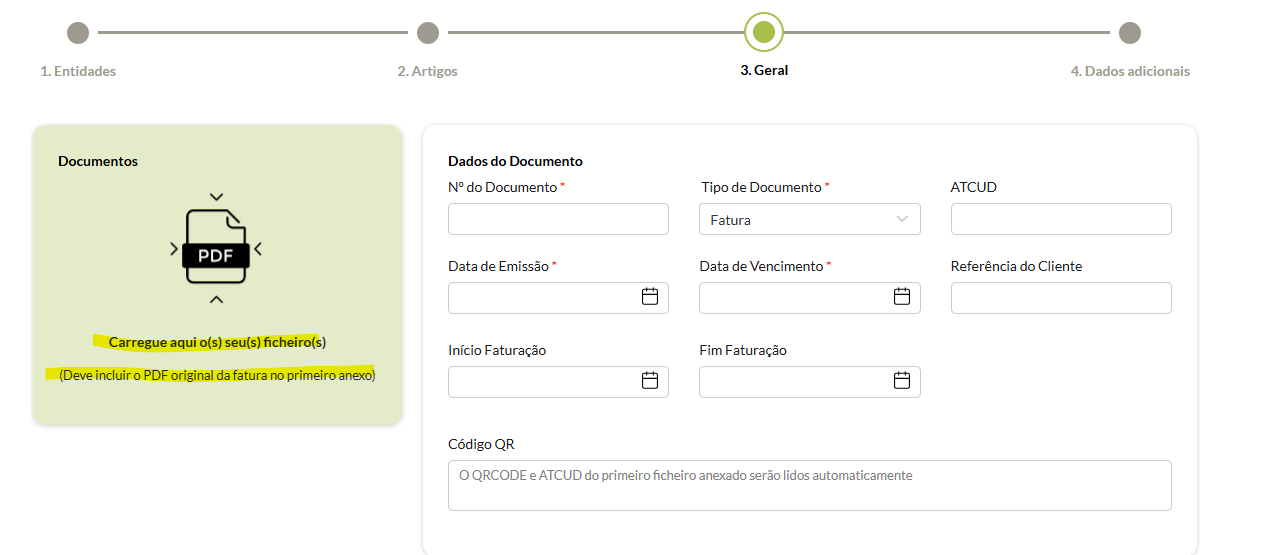Expand the Tipo de Documento dropdown
Image resolution: width=1285 pixels, height=555 pixels.
click(x=808, y=219)
